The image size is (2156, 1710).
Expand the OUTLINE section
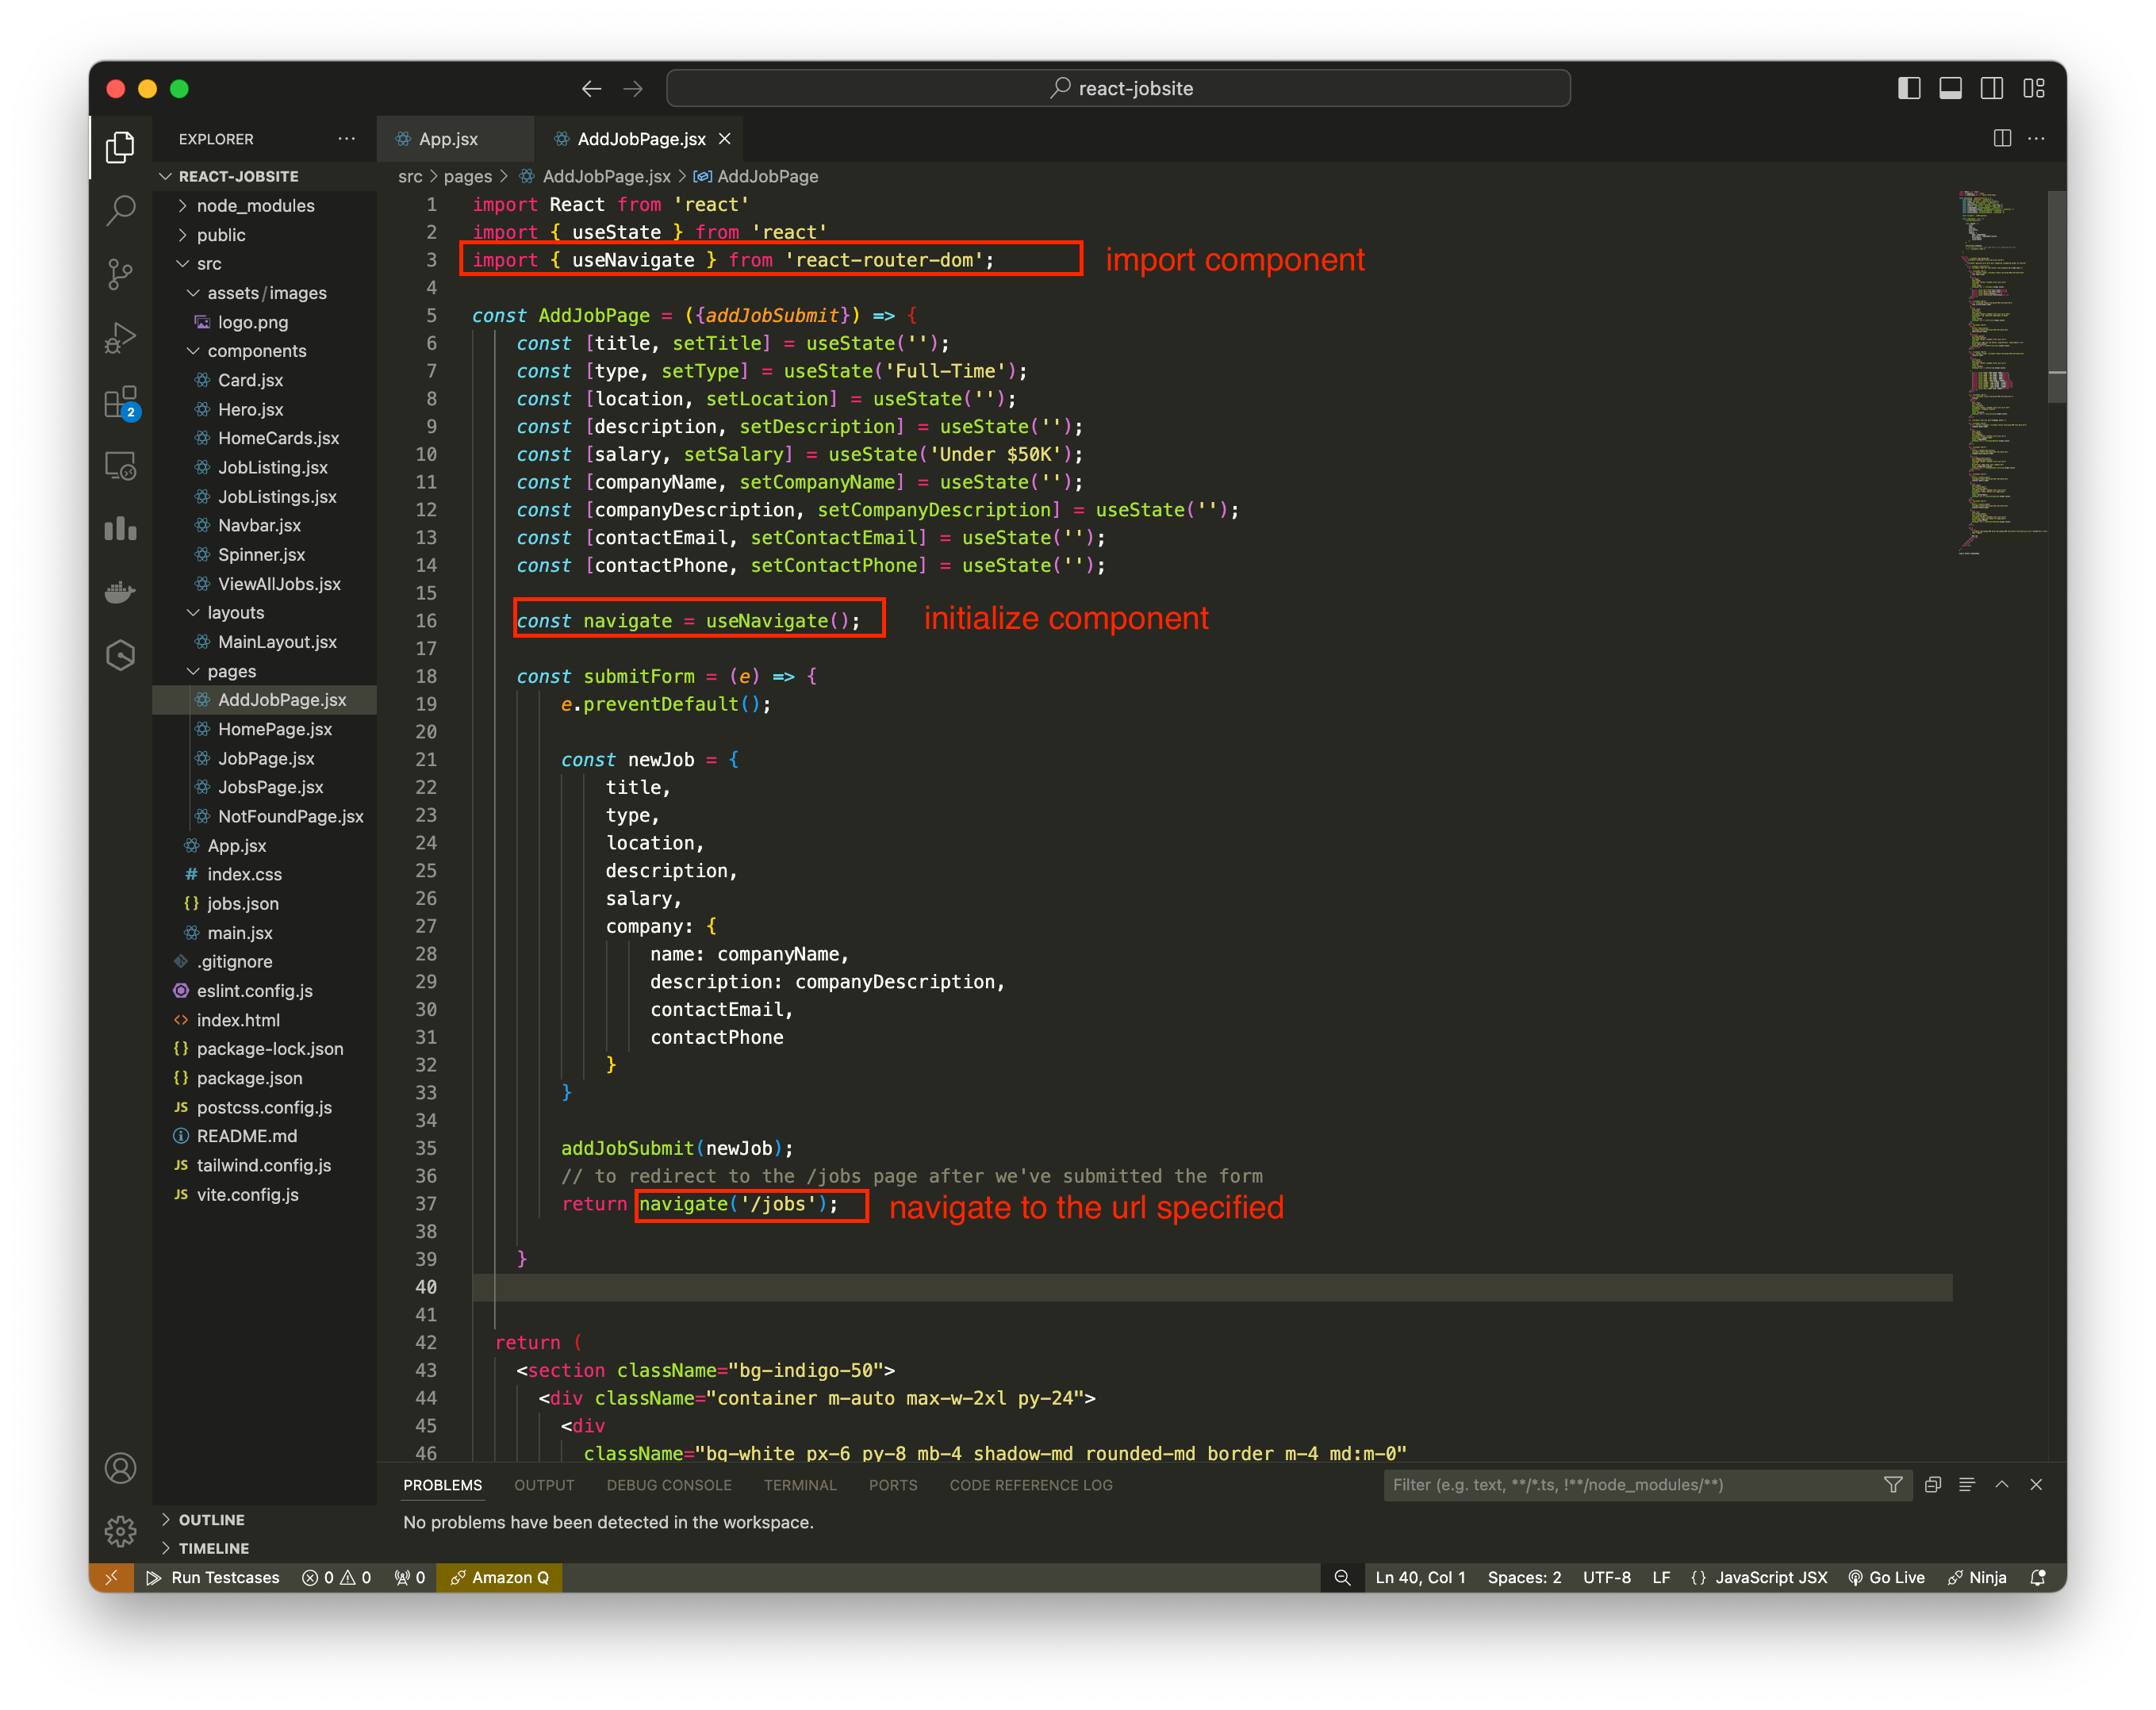pyautogui.click(x=264, y=1520)
